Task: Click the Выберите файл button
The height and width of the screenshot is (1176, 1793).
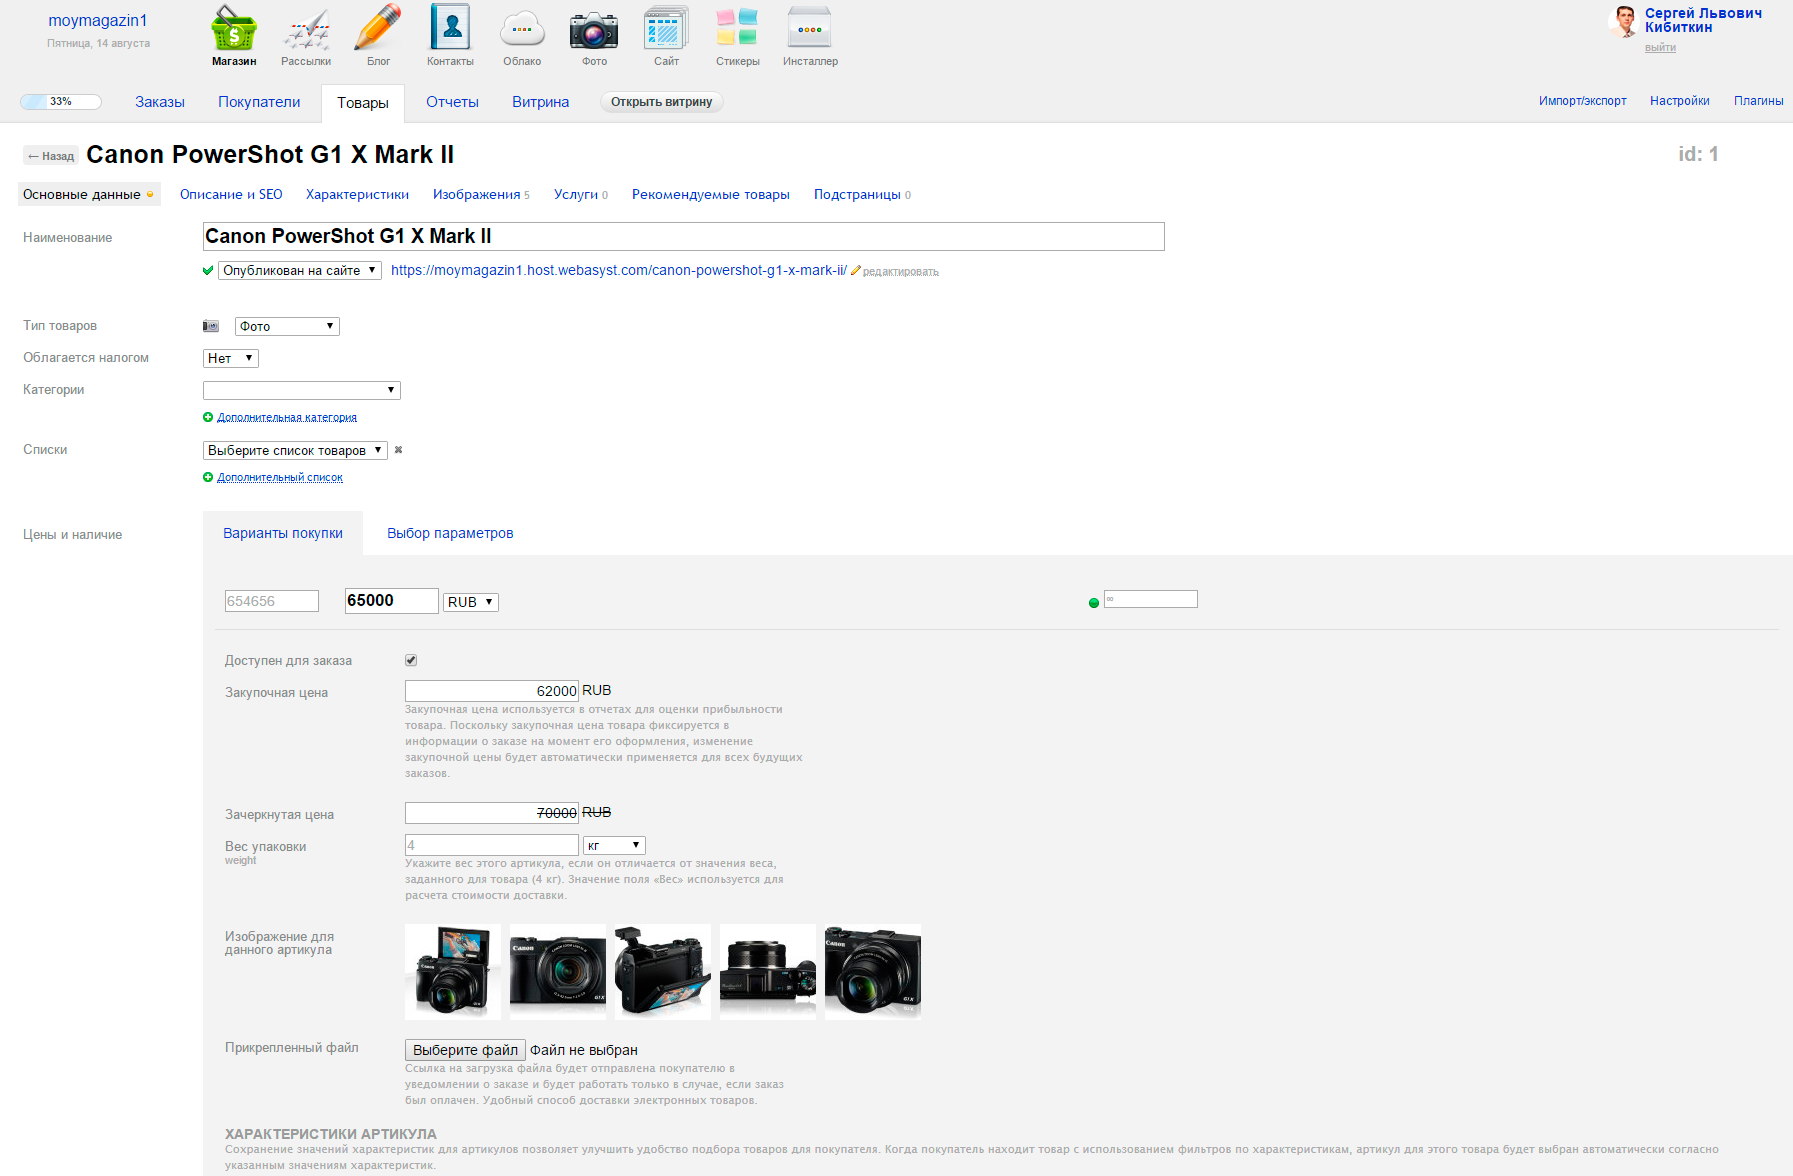Action: click(465, 1050)
